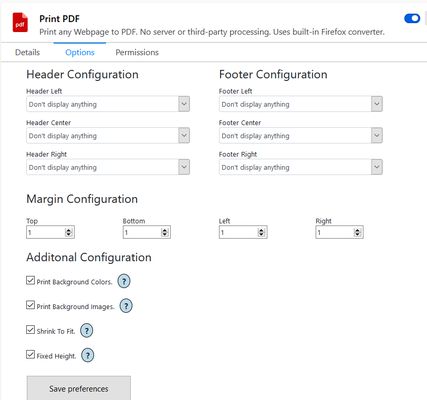This screenshot has width=427, height=400.
Task: Open the Header Left dropdown
Action: tap(108, 104)
